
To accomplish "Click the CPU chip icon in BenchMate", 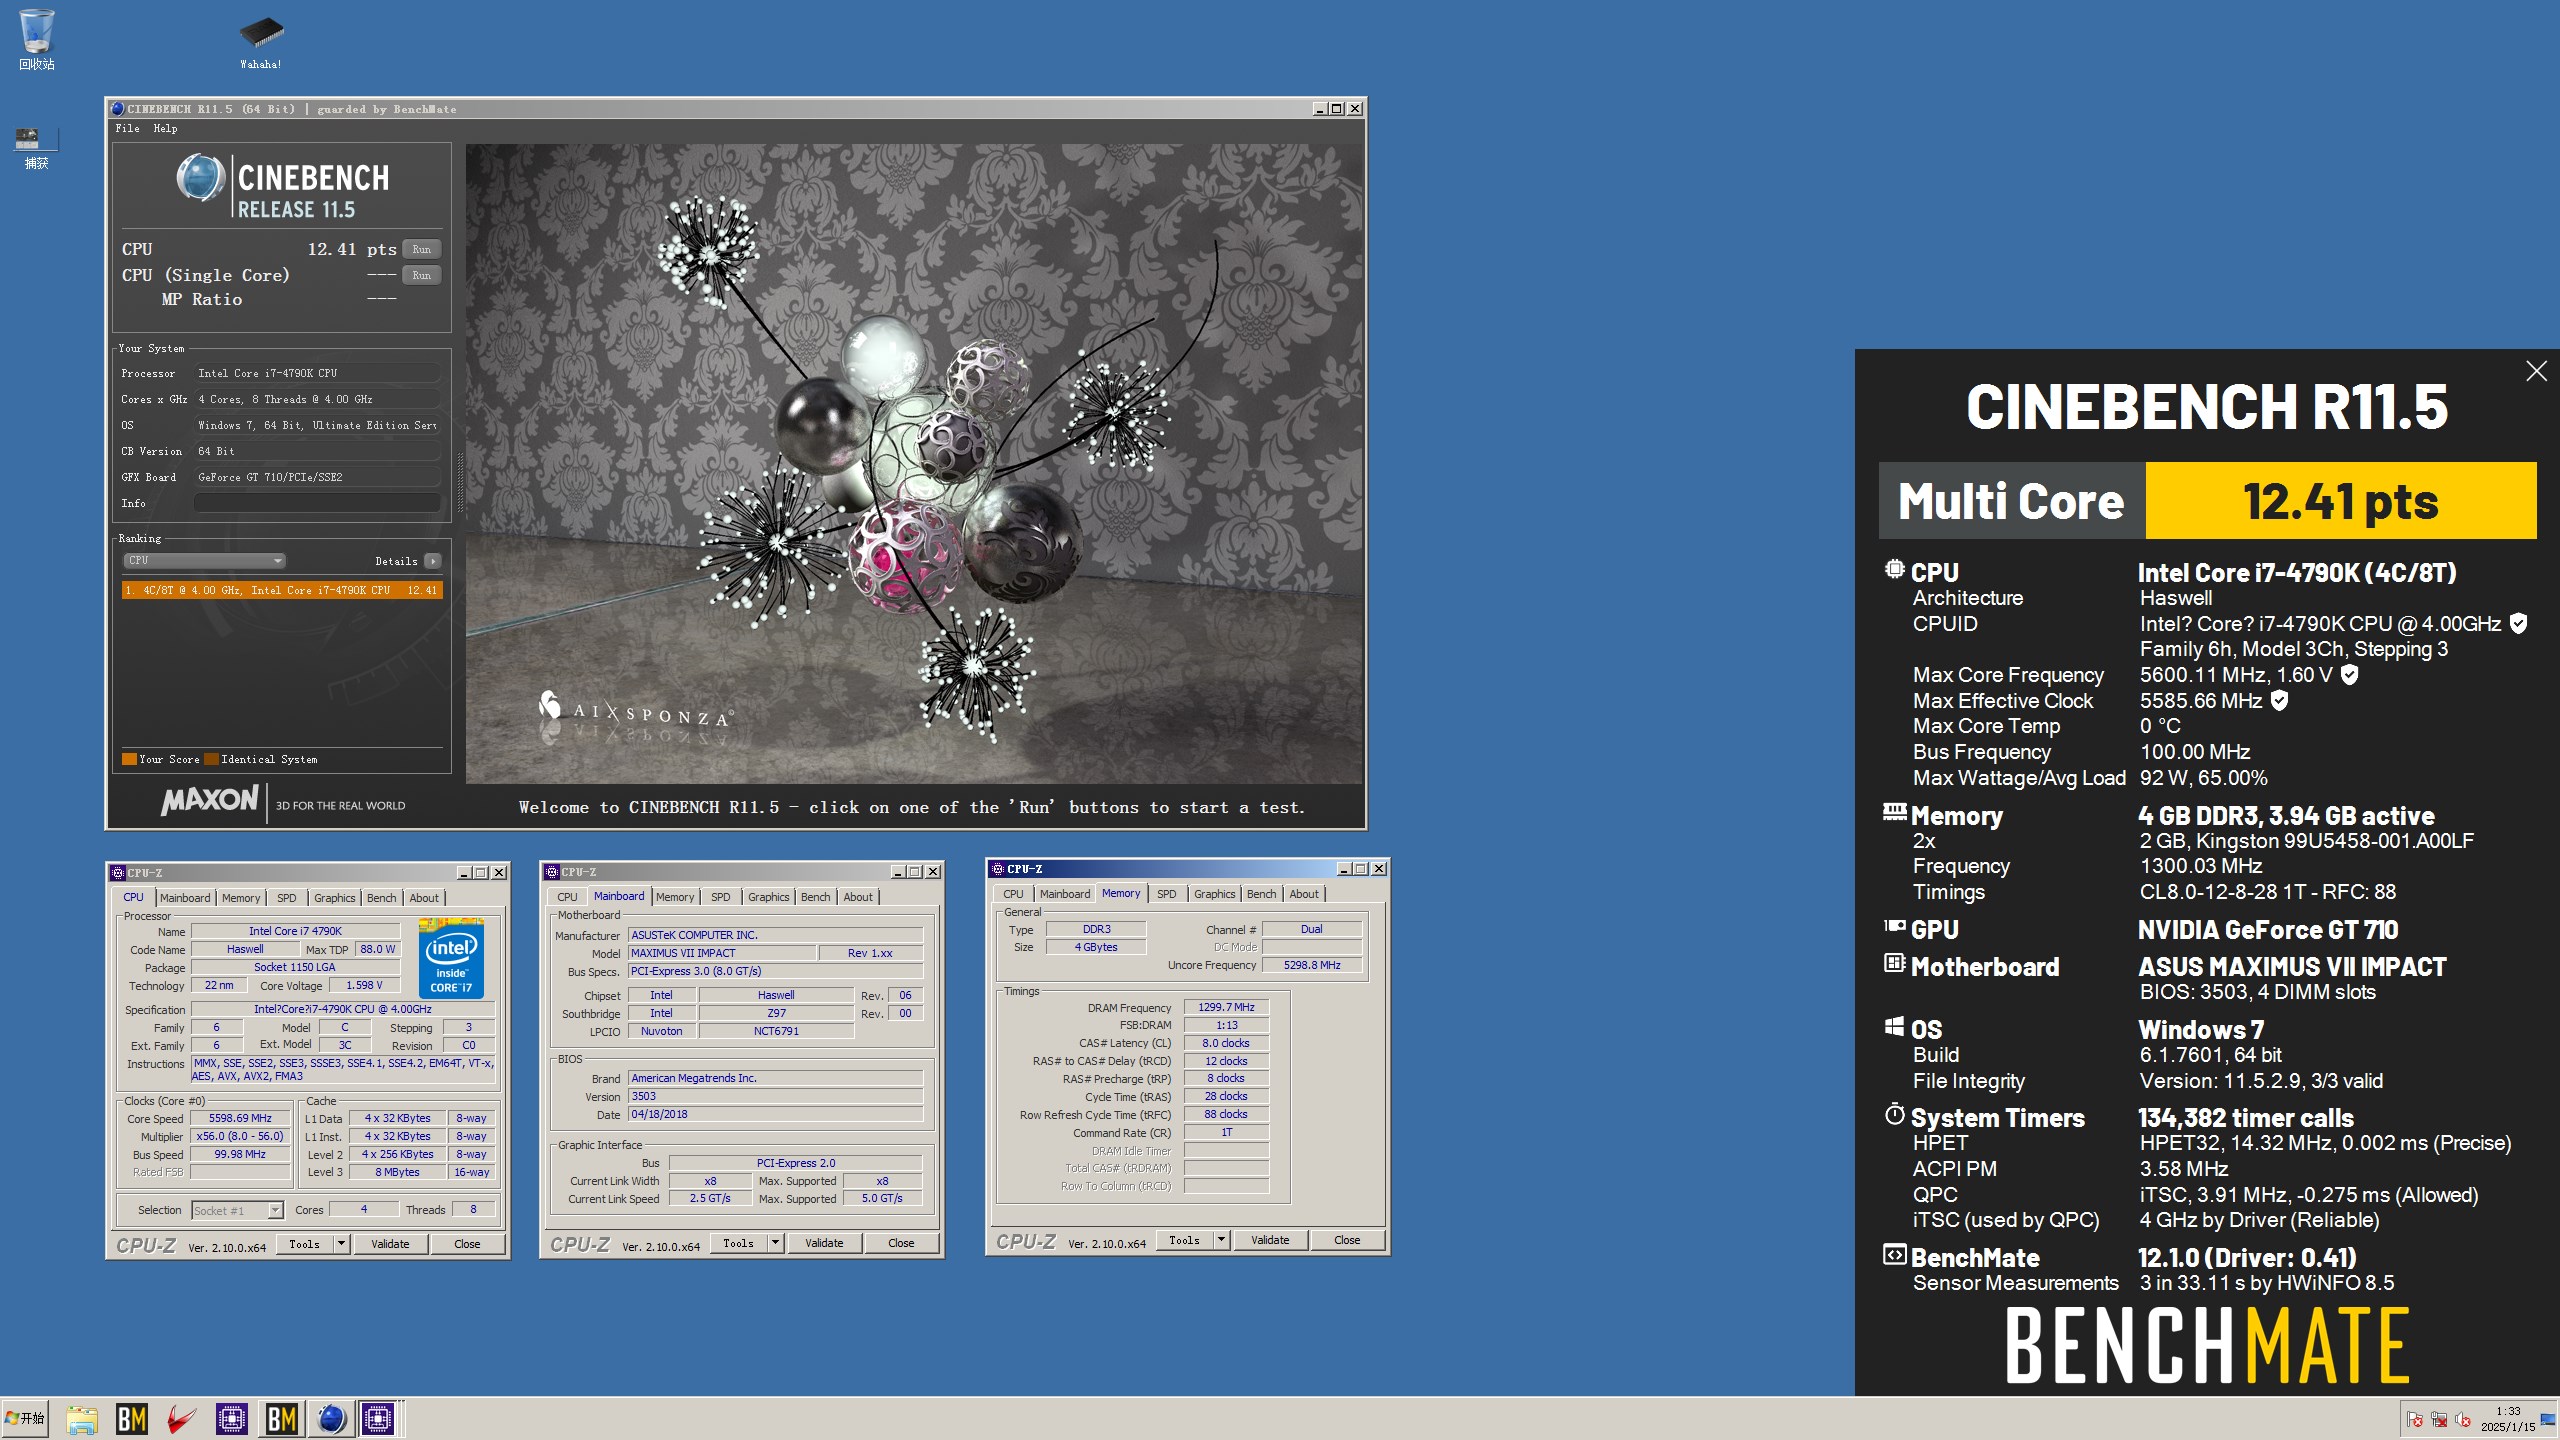I will pos(1894,569).
